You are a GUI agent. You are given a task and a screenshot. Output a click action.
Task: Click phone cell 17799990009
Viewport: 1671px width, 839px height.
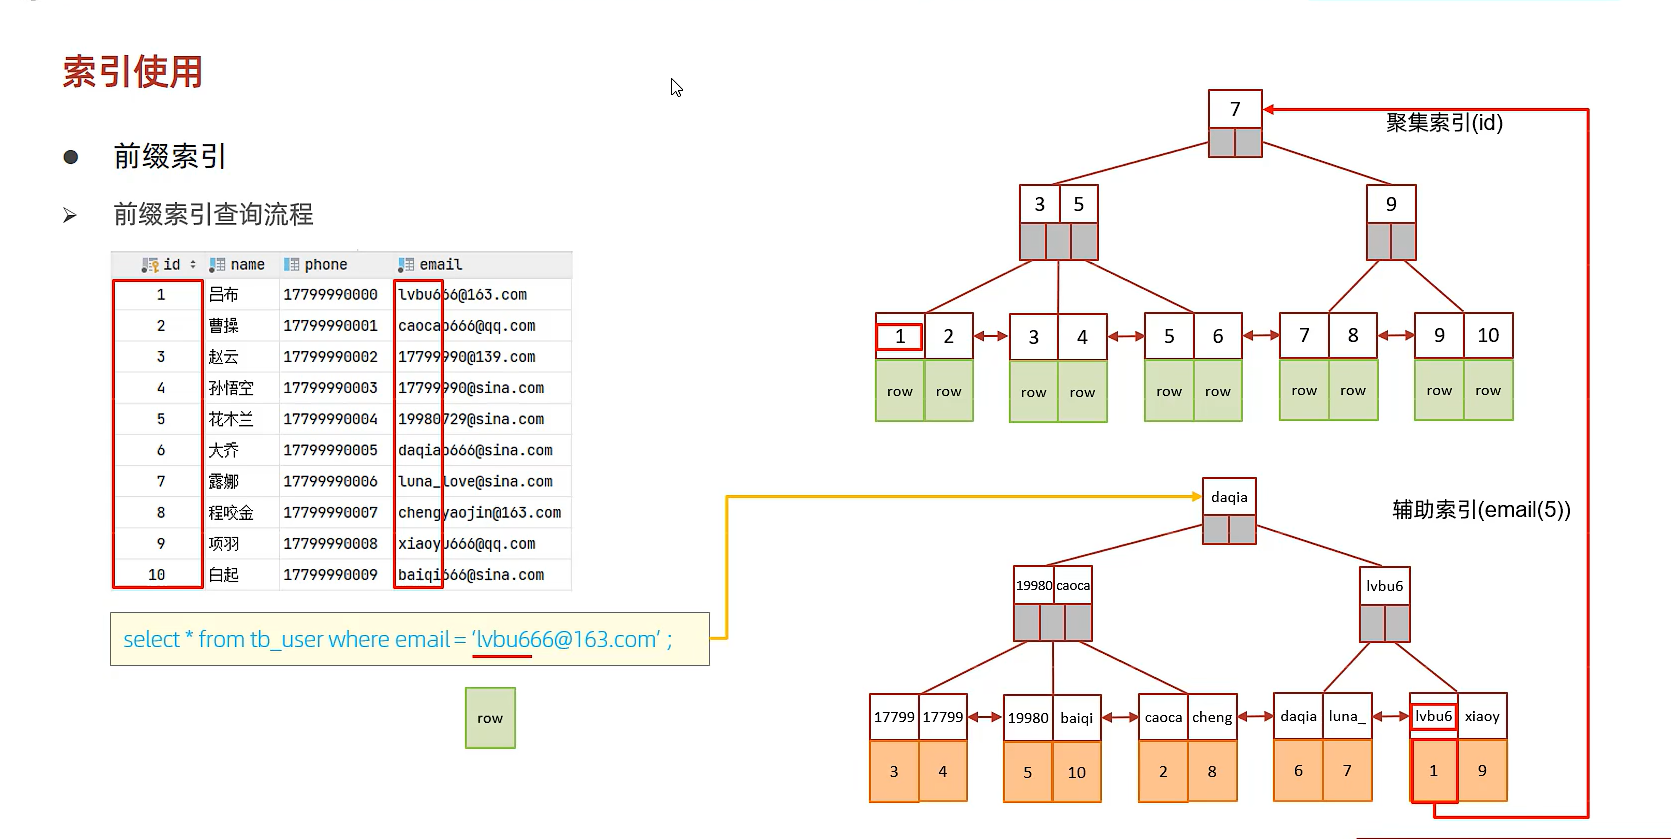pyautogui.click(x=330, y=575)
